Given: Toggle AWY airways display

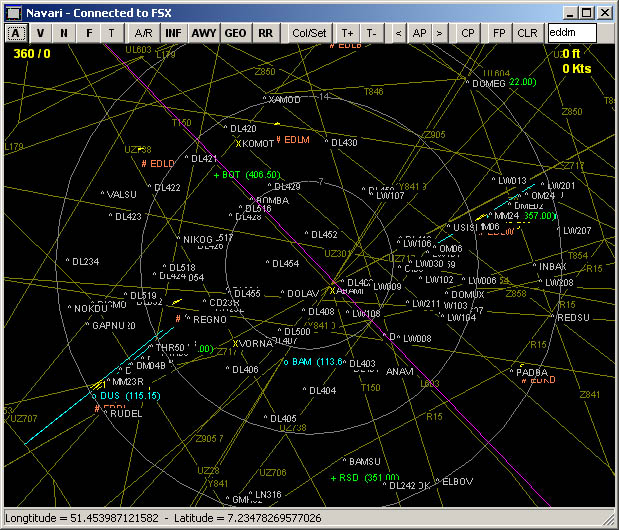Looking at the screenshot, I should 204,33.
